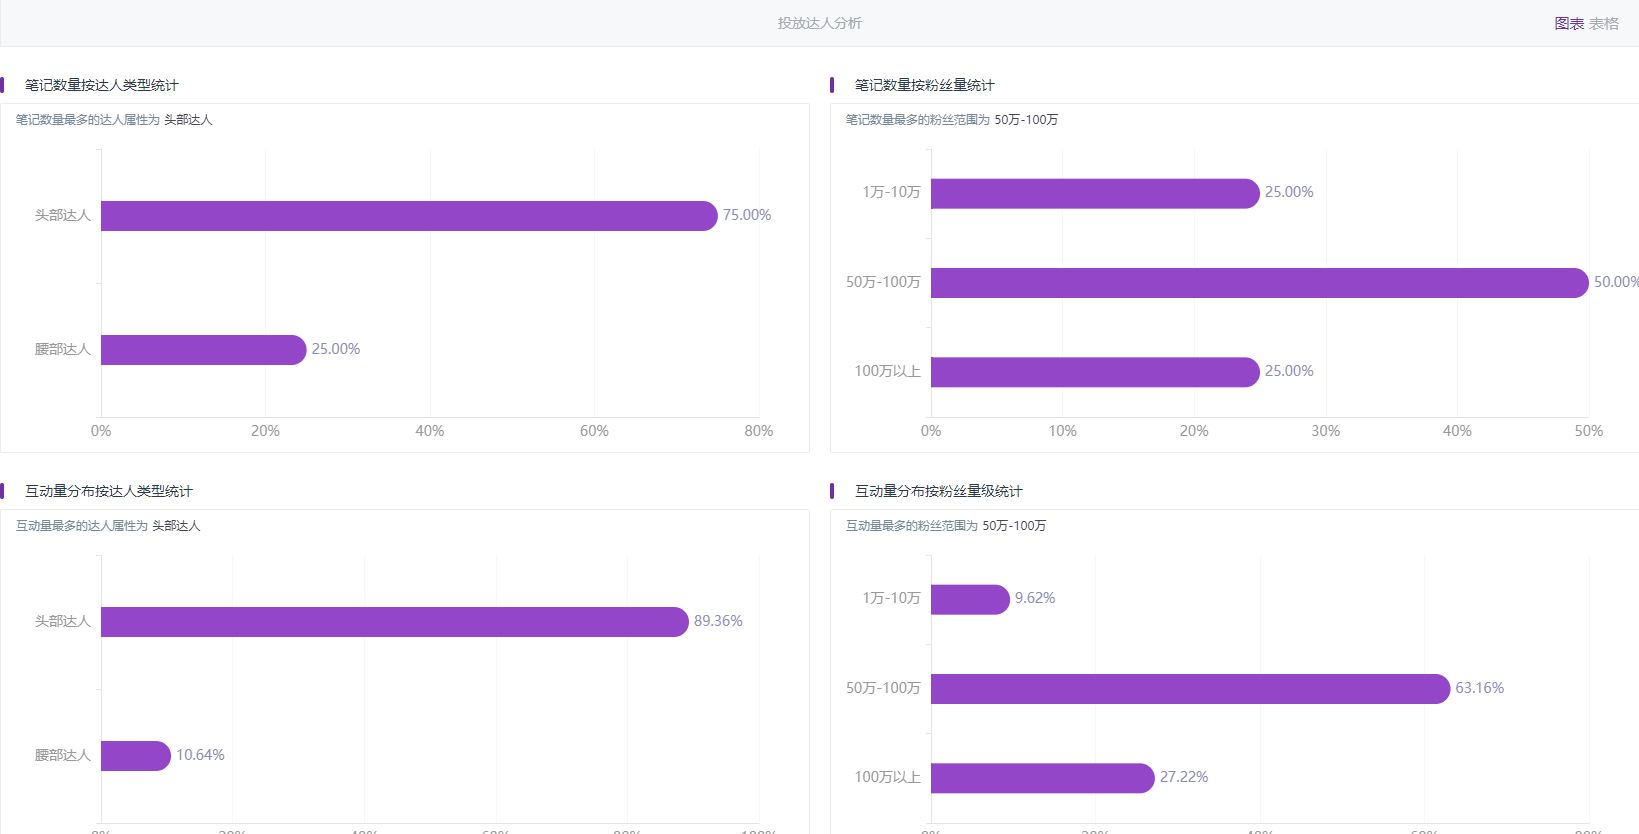
Task: Click the 互动量分布按粉丝量级统计 section title
Action: (938, 491)
